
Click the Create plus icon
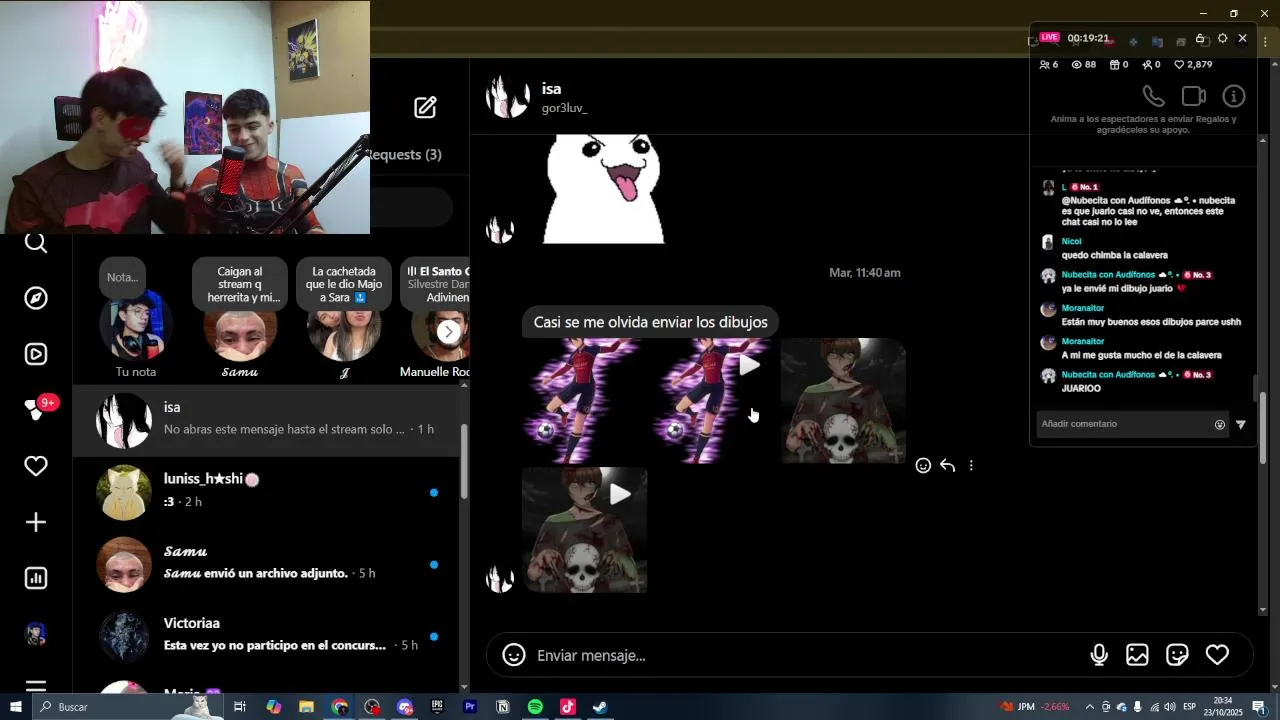coord(36,522)
